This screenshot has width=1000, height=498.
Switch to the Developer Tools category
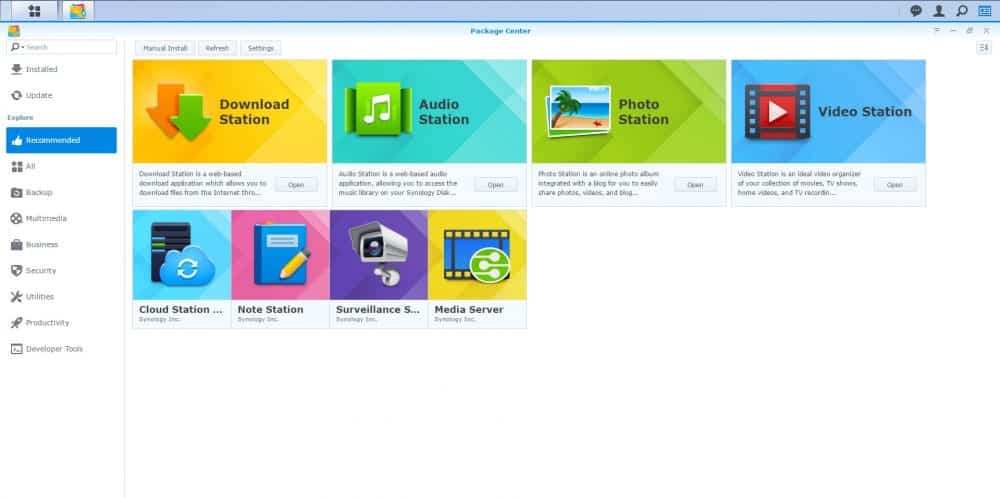[x=61, y=349]
